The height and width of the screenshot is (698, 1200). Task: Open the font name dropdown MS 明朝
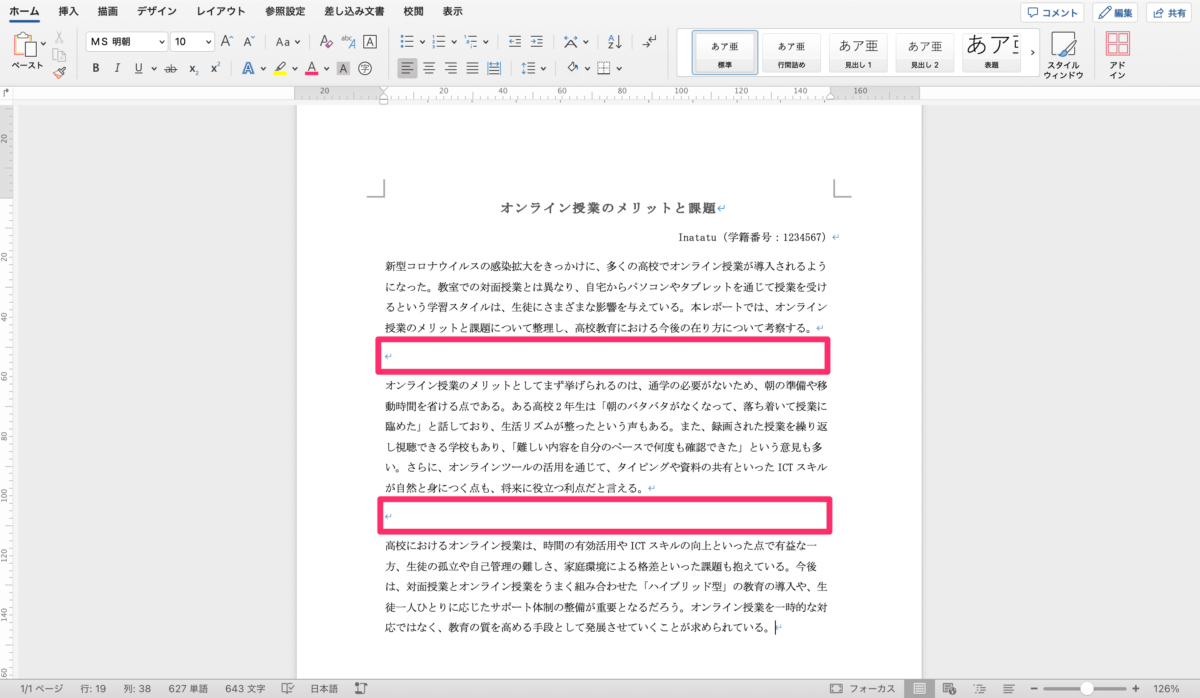click(x=160, y=42)
